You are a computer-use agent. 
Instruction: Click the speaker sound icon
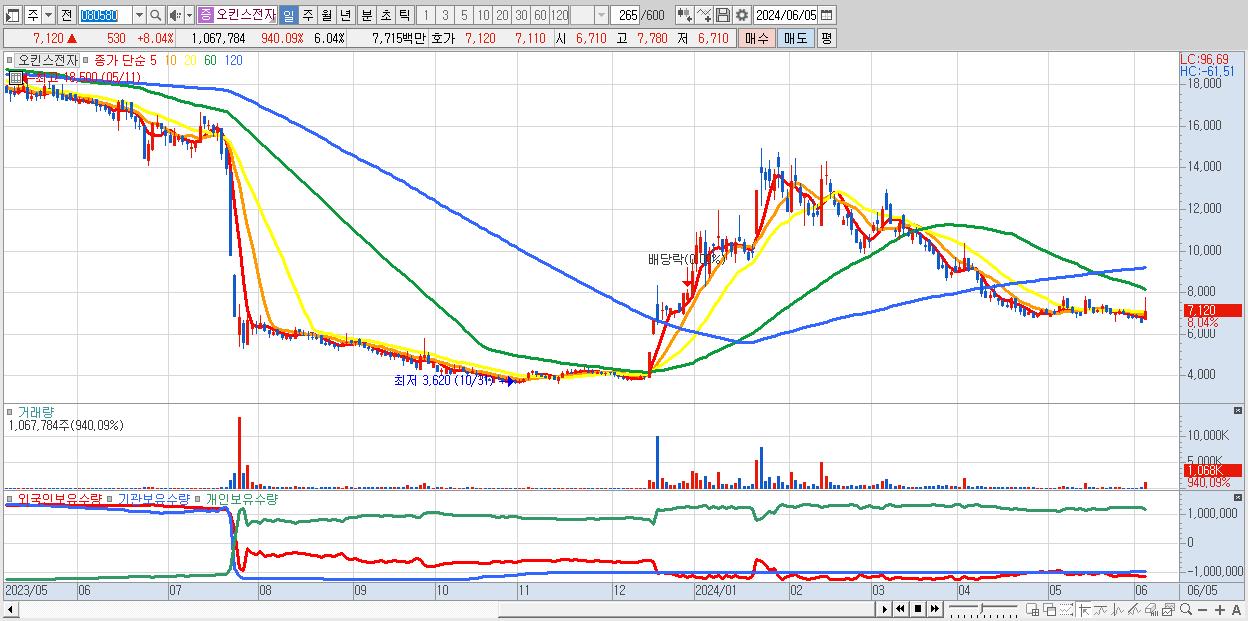click(175, 15)
